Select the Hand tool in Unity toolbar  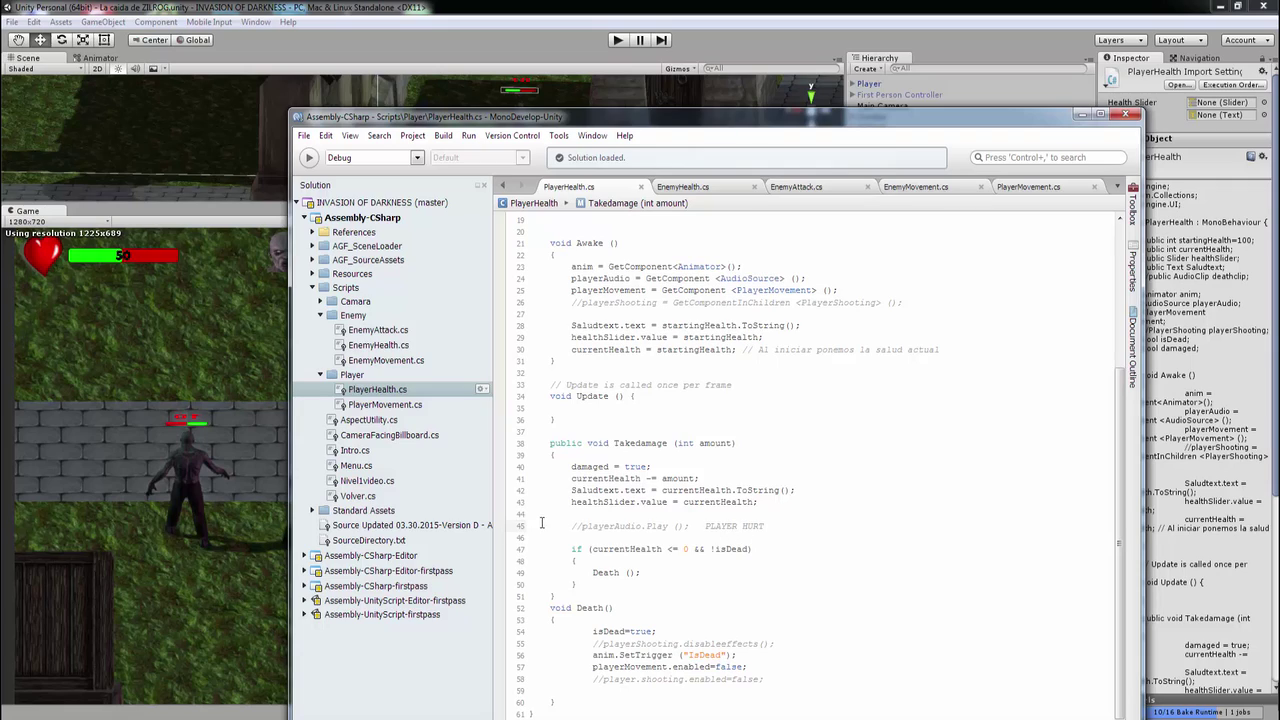coord(18,40)
